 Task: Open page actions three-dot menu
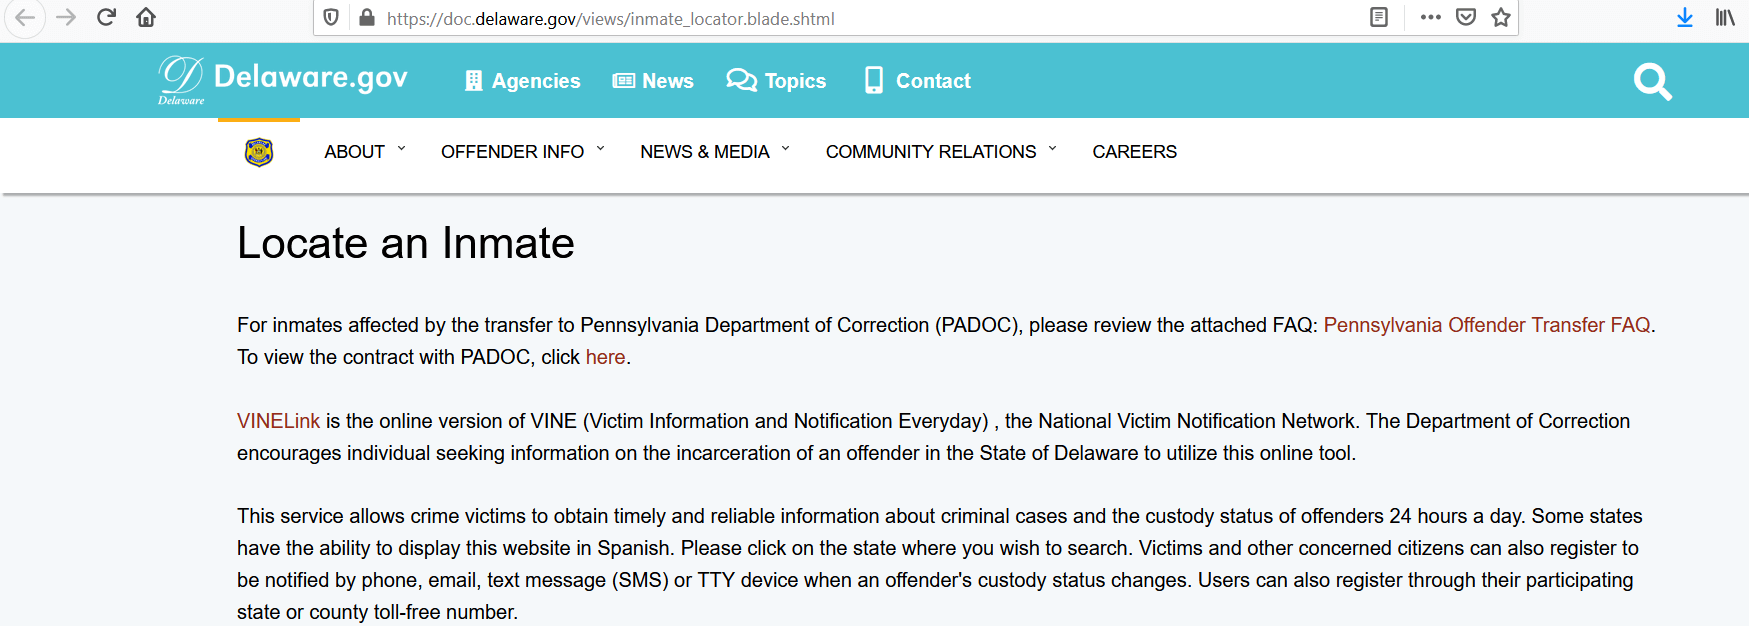click(x=1431, y=18)
